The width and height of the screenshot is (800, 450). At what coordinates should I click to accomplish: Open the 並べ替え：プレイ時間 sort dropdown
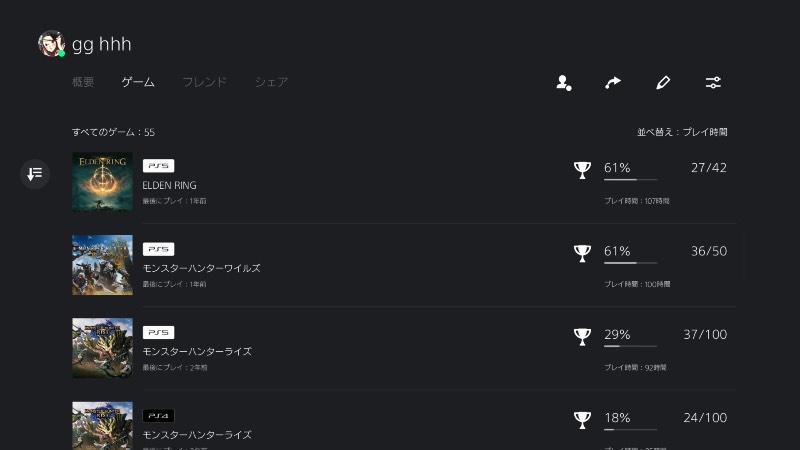coord(682,132)
